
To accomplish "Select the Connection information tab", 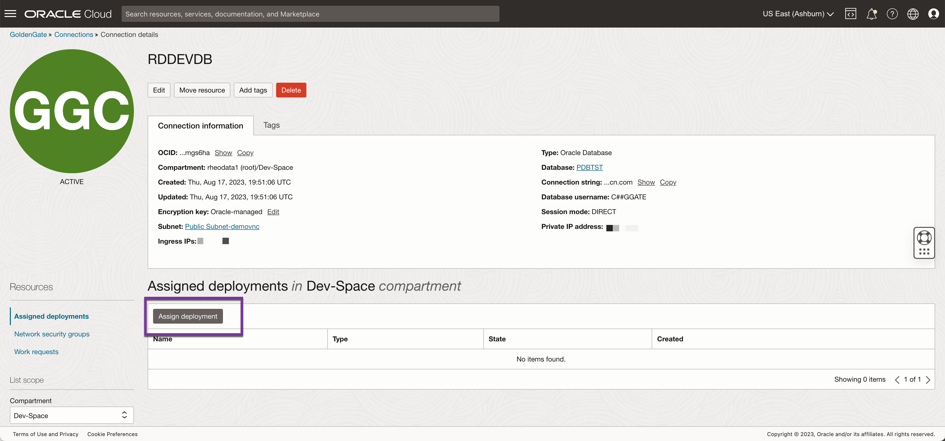I will point(200,126).
